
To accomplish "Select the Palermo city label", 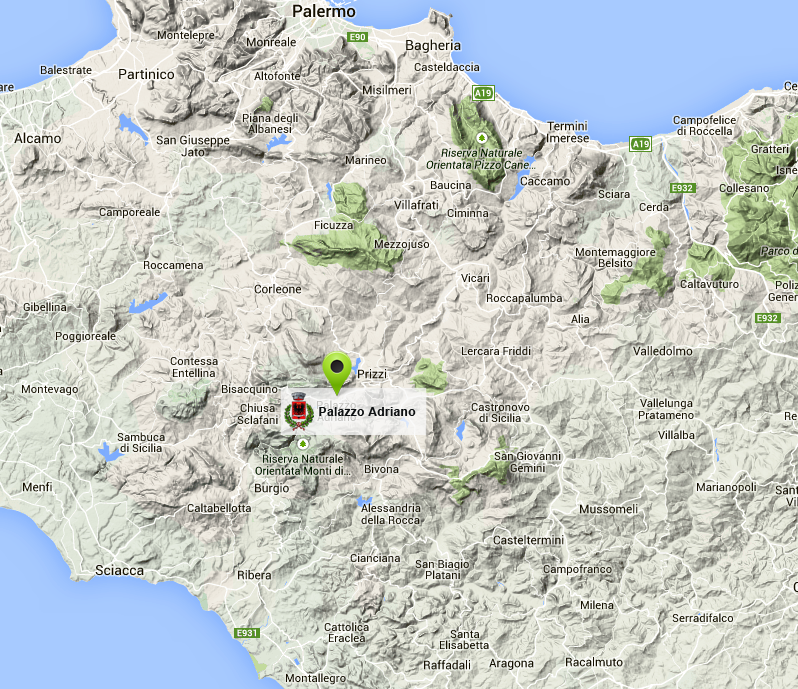I will [324, 11].
